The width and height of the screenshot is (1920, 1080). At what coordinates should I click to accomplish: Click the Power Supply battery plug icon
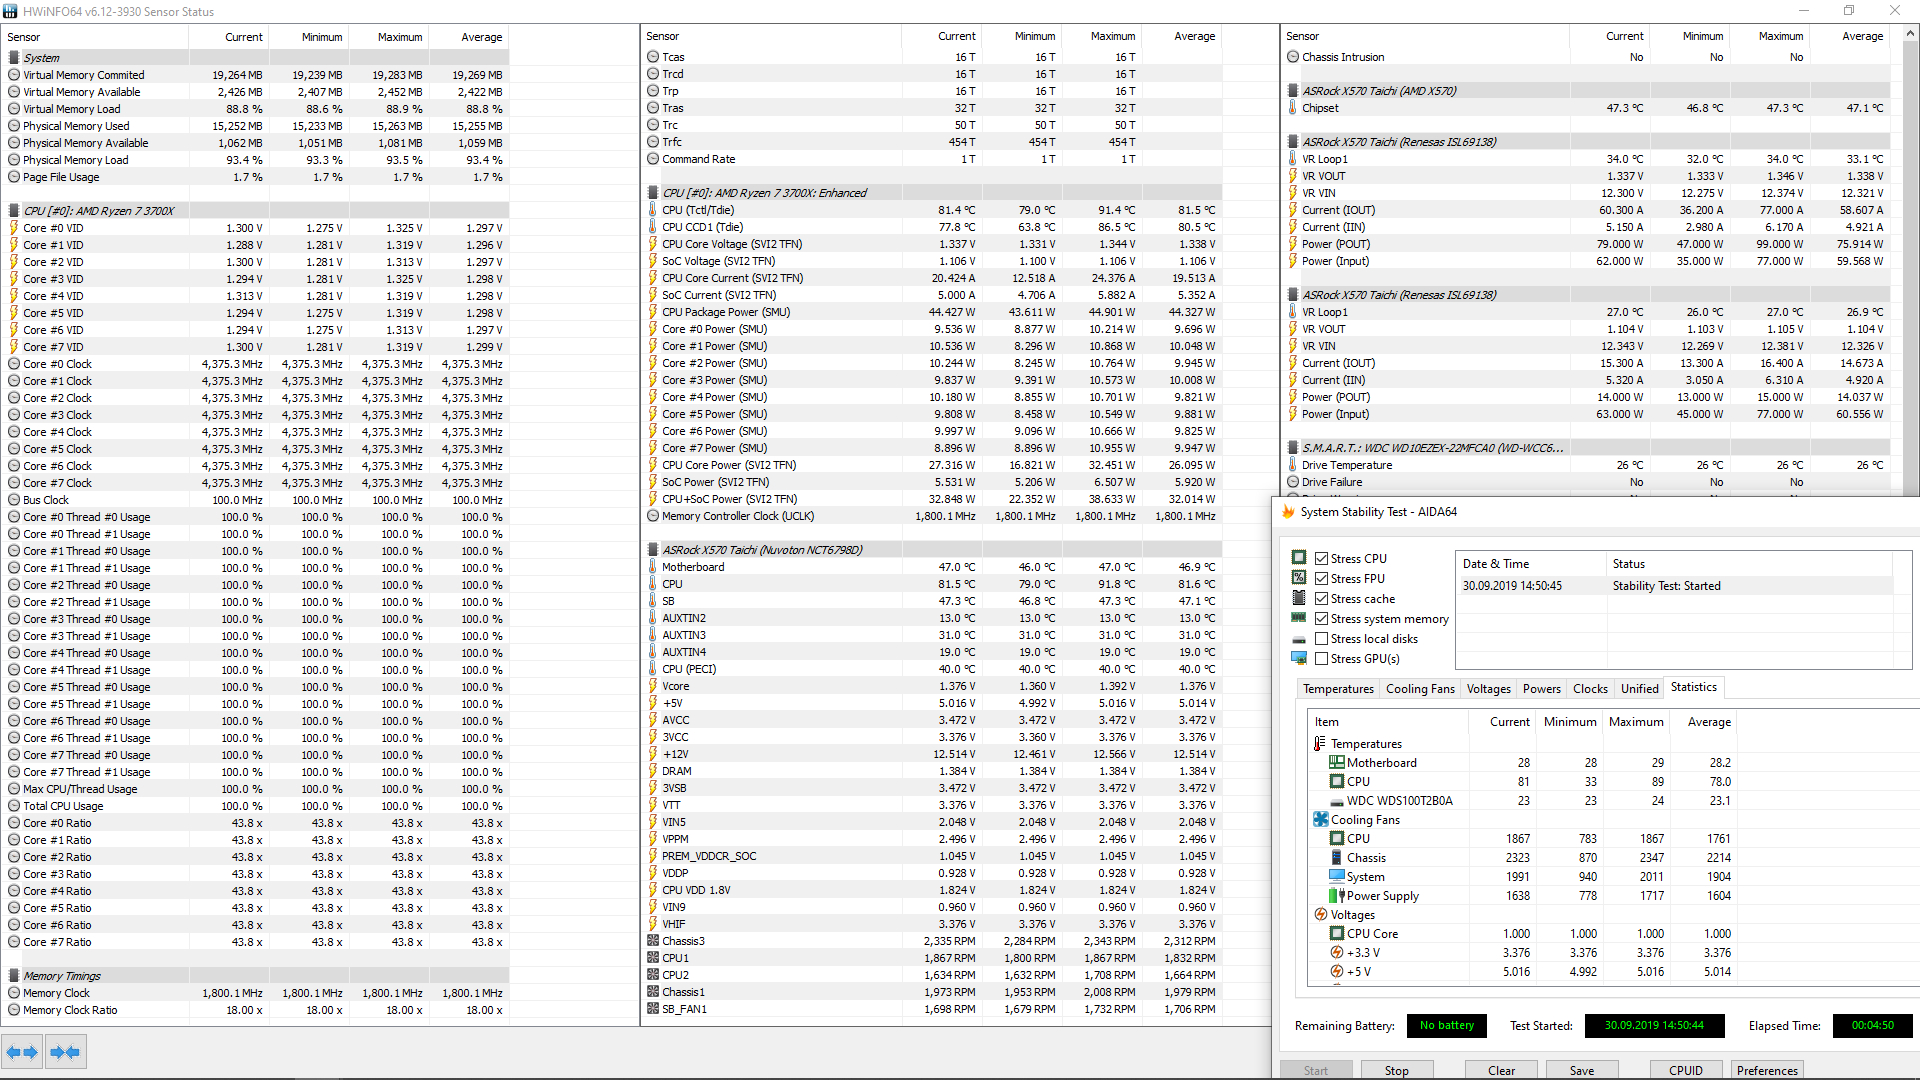click(1336, 896)
